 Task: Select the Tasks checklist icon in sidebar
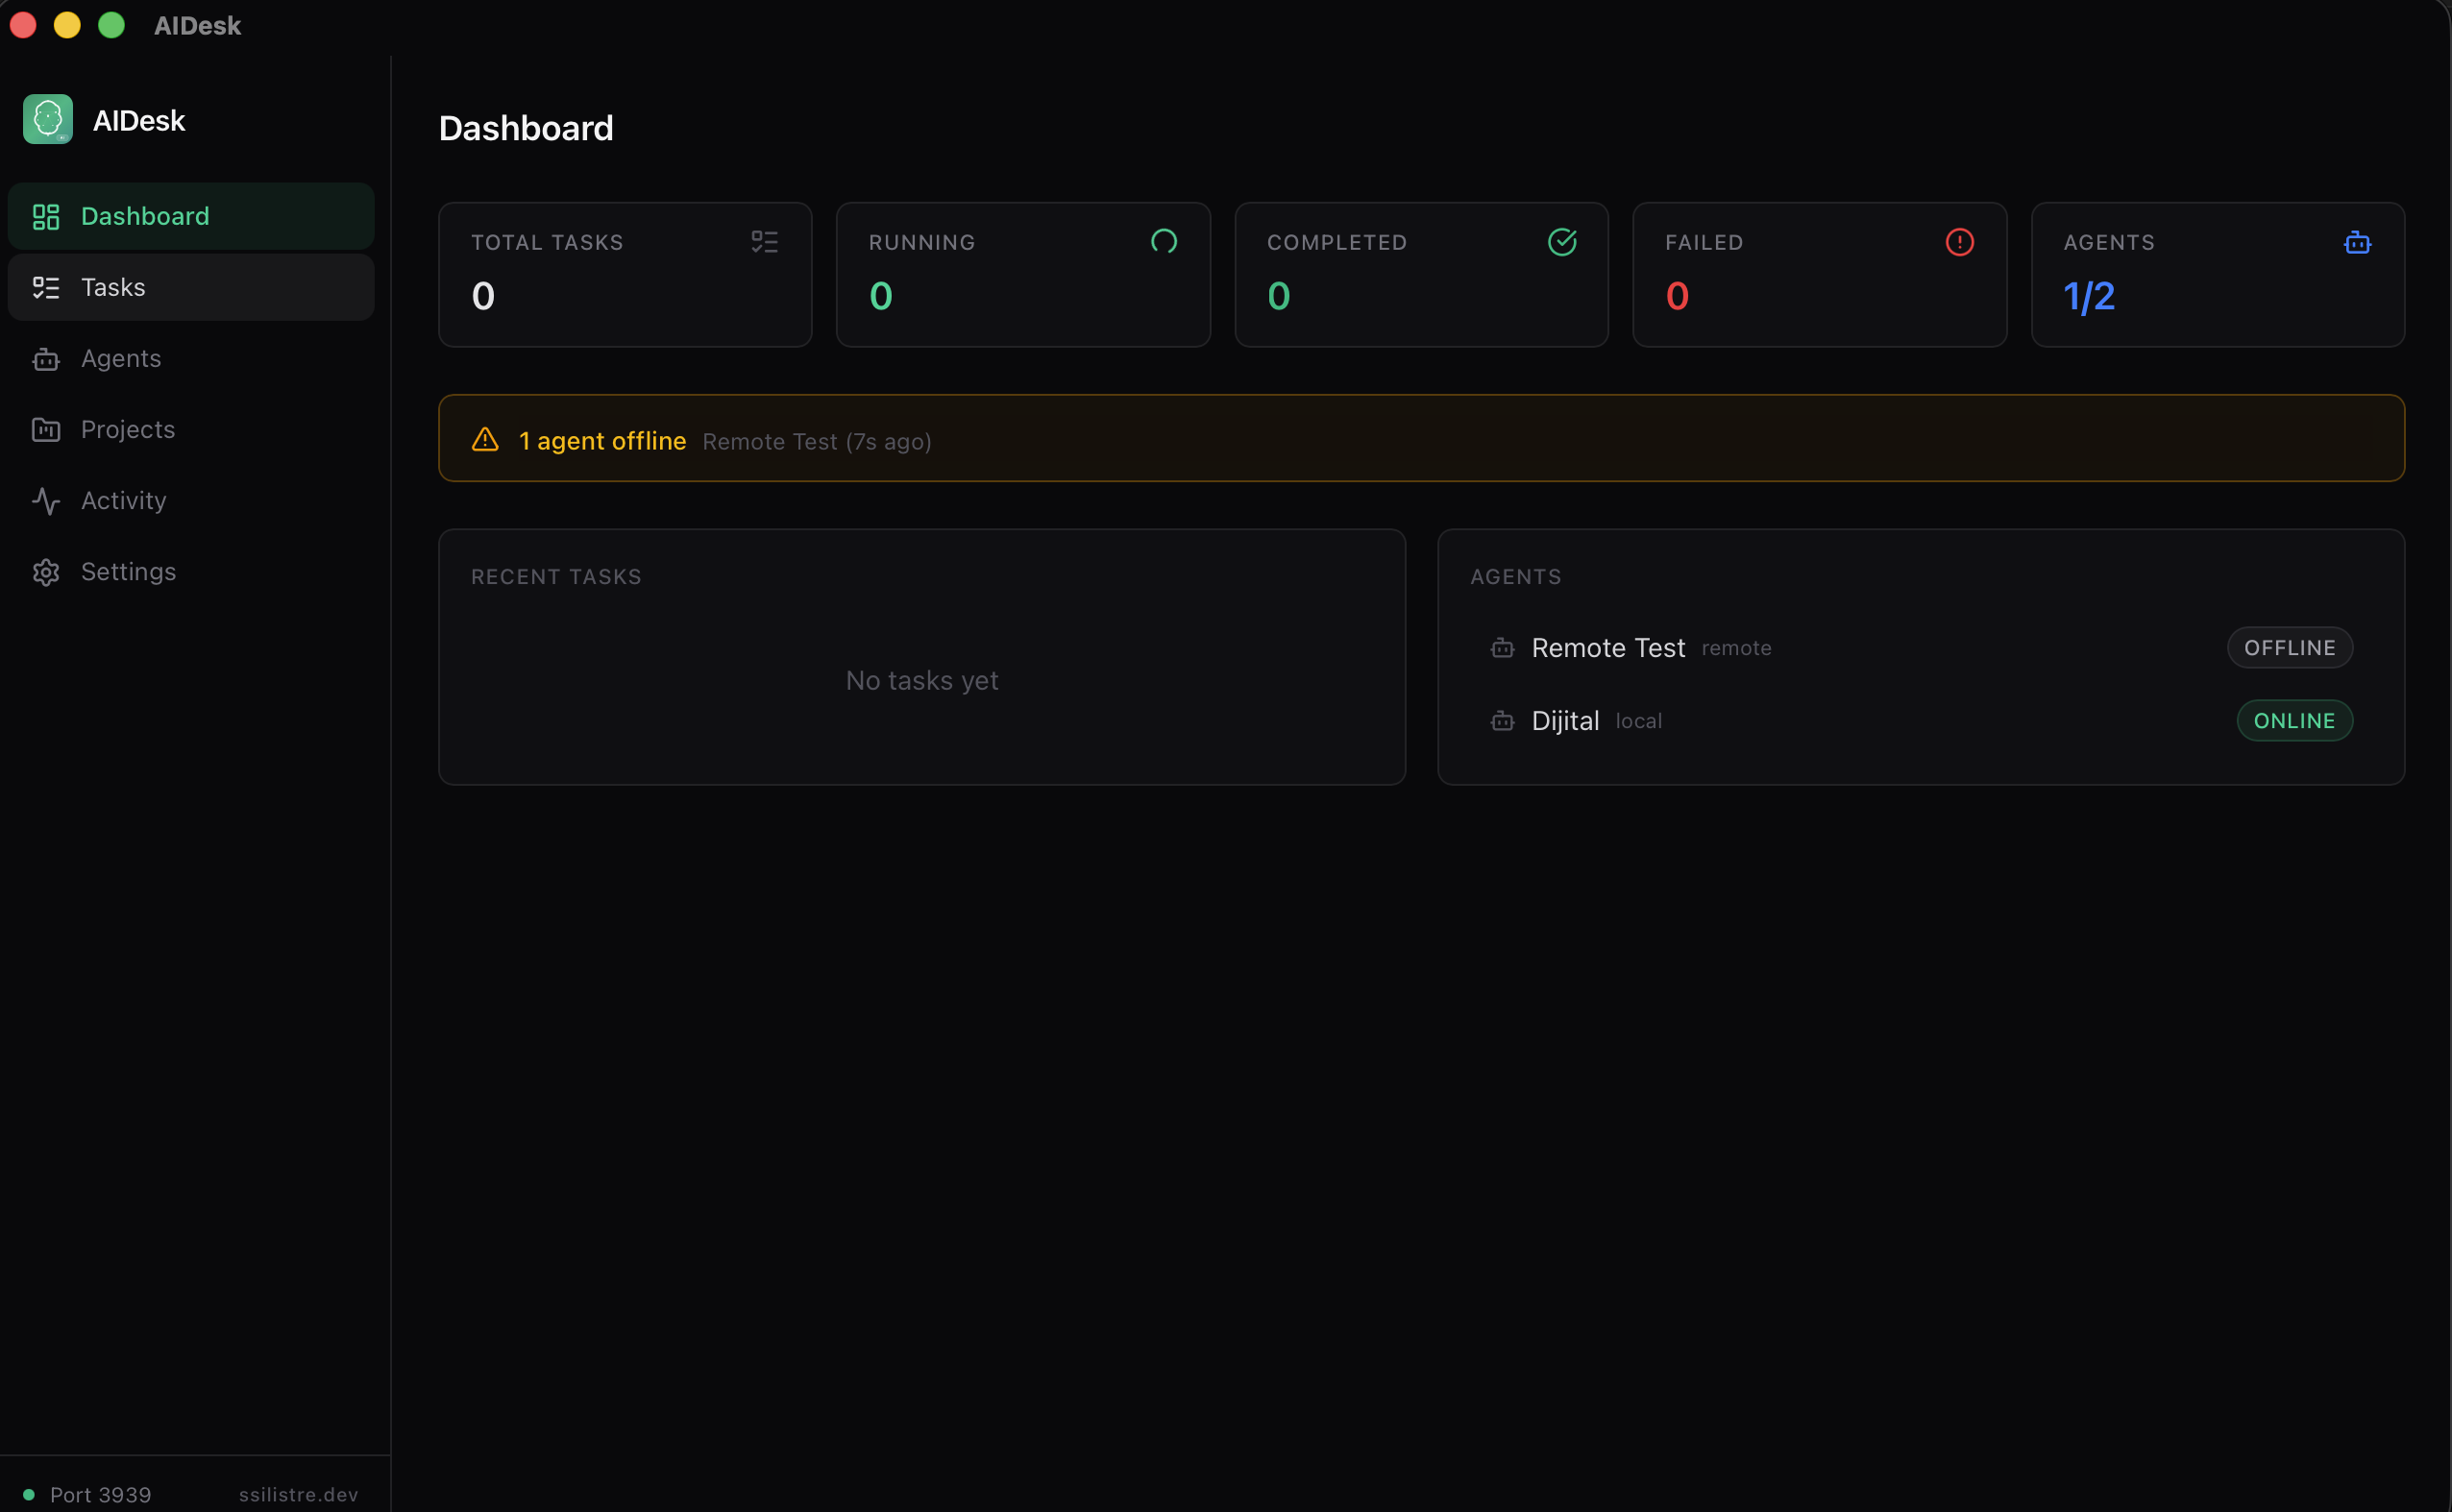tap(45, 287)
